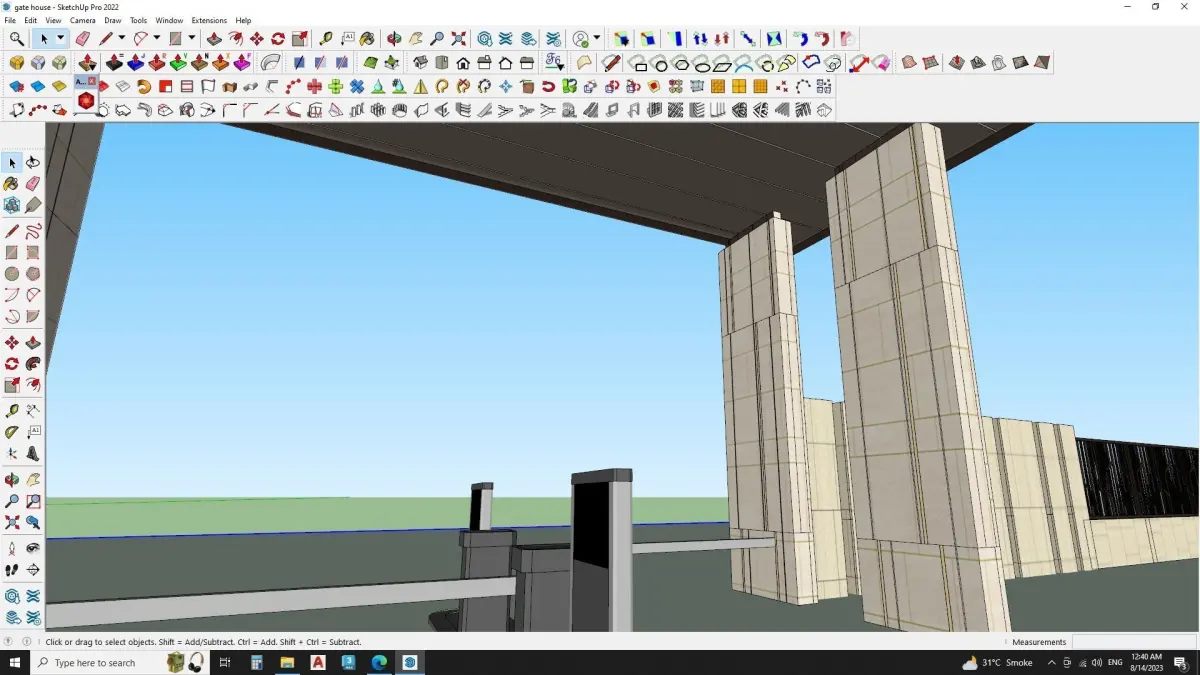Click the red hexagon icon in floating toolbar

point(86,101)
